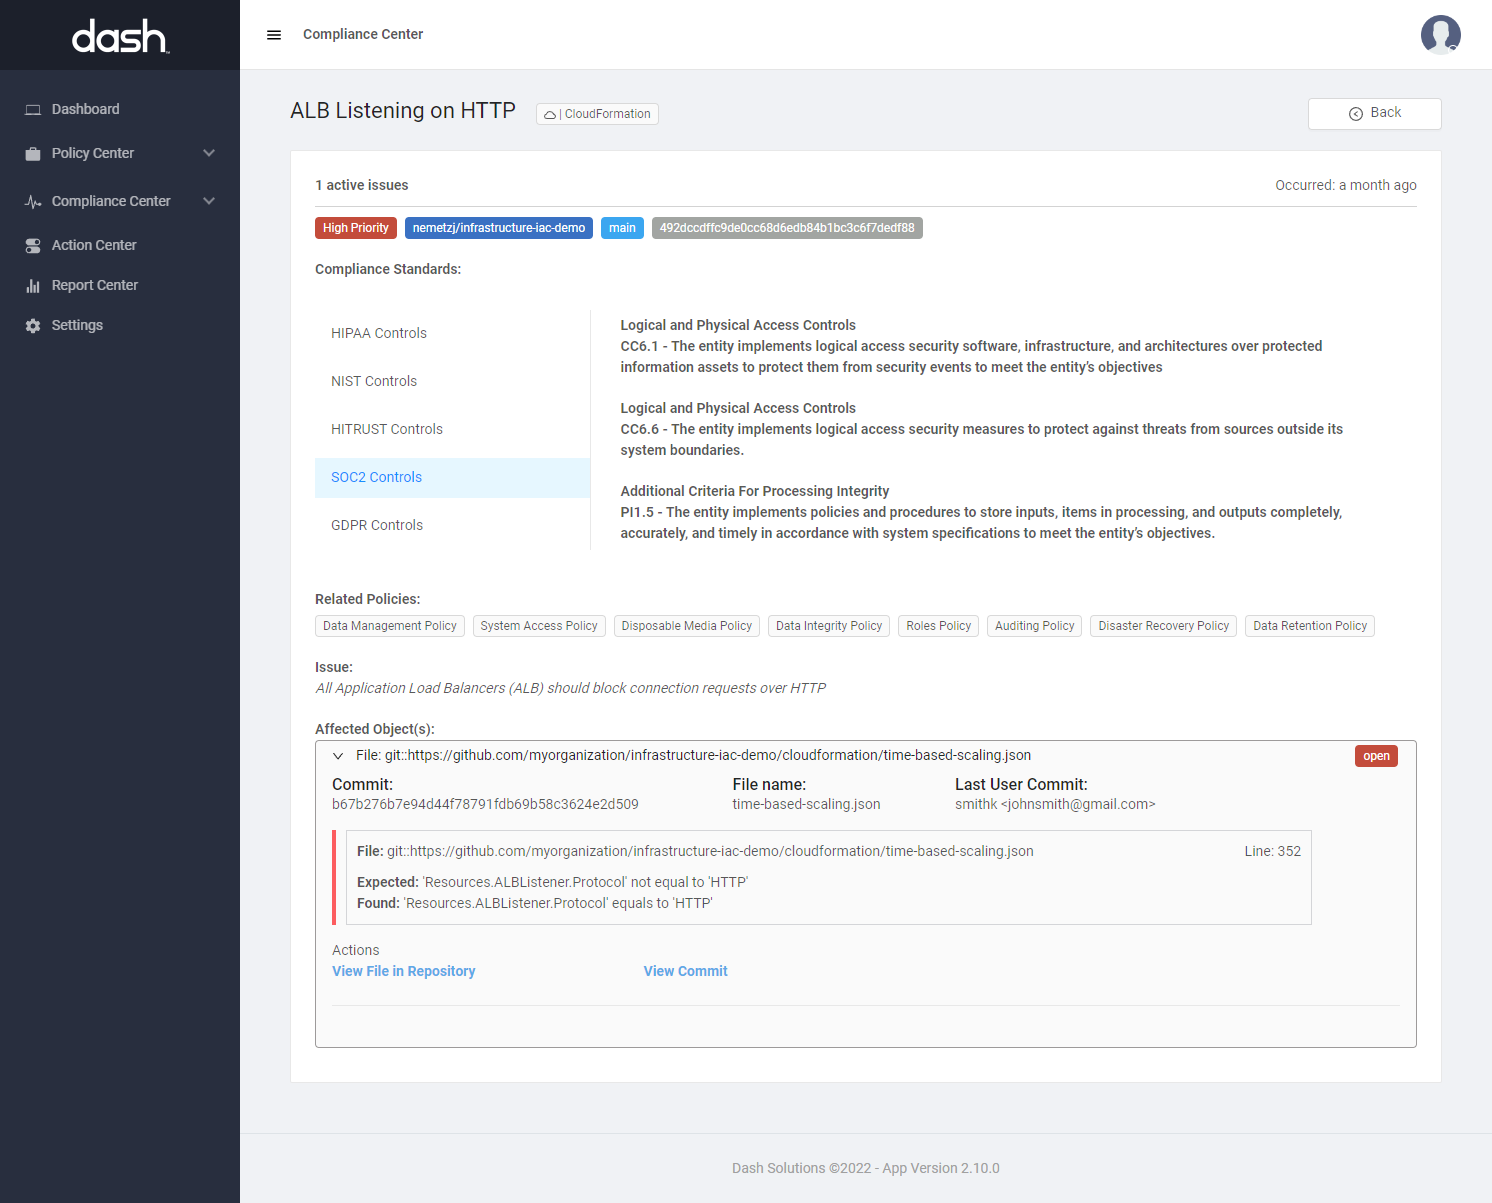
Task: Follow the View Commit link
Action: coord(685,971)
